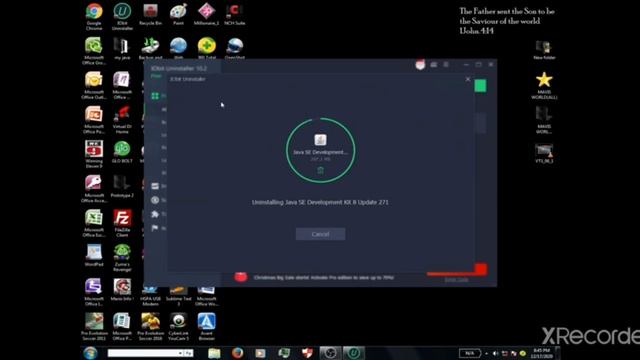Open the IObit Uninstaller options menu icon
Screen dimensions: 640x360
click(x=446, y=64)
